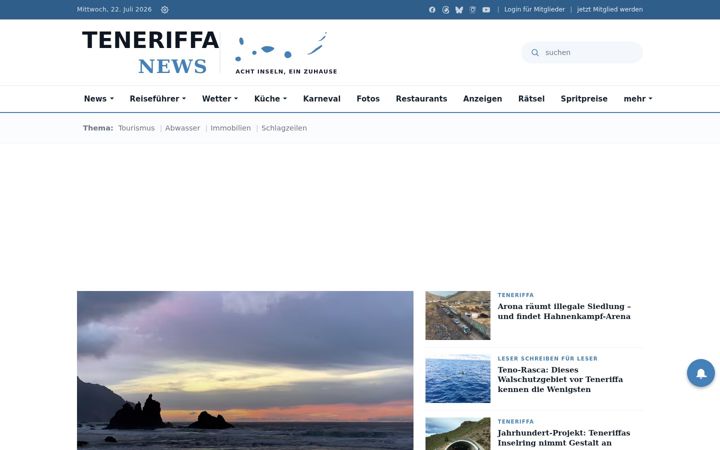Open the Arona illegale Siedlung headline
This screenshot has height=450, width=720.
[564, 311]
